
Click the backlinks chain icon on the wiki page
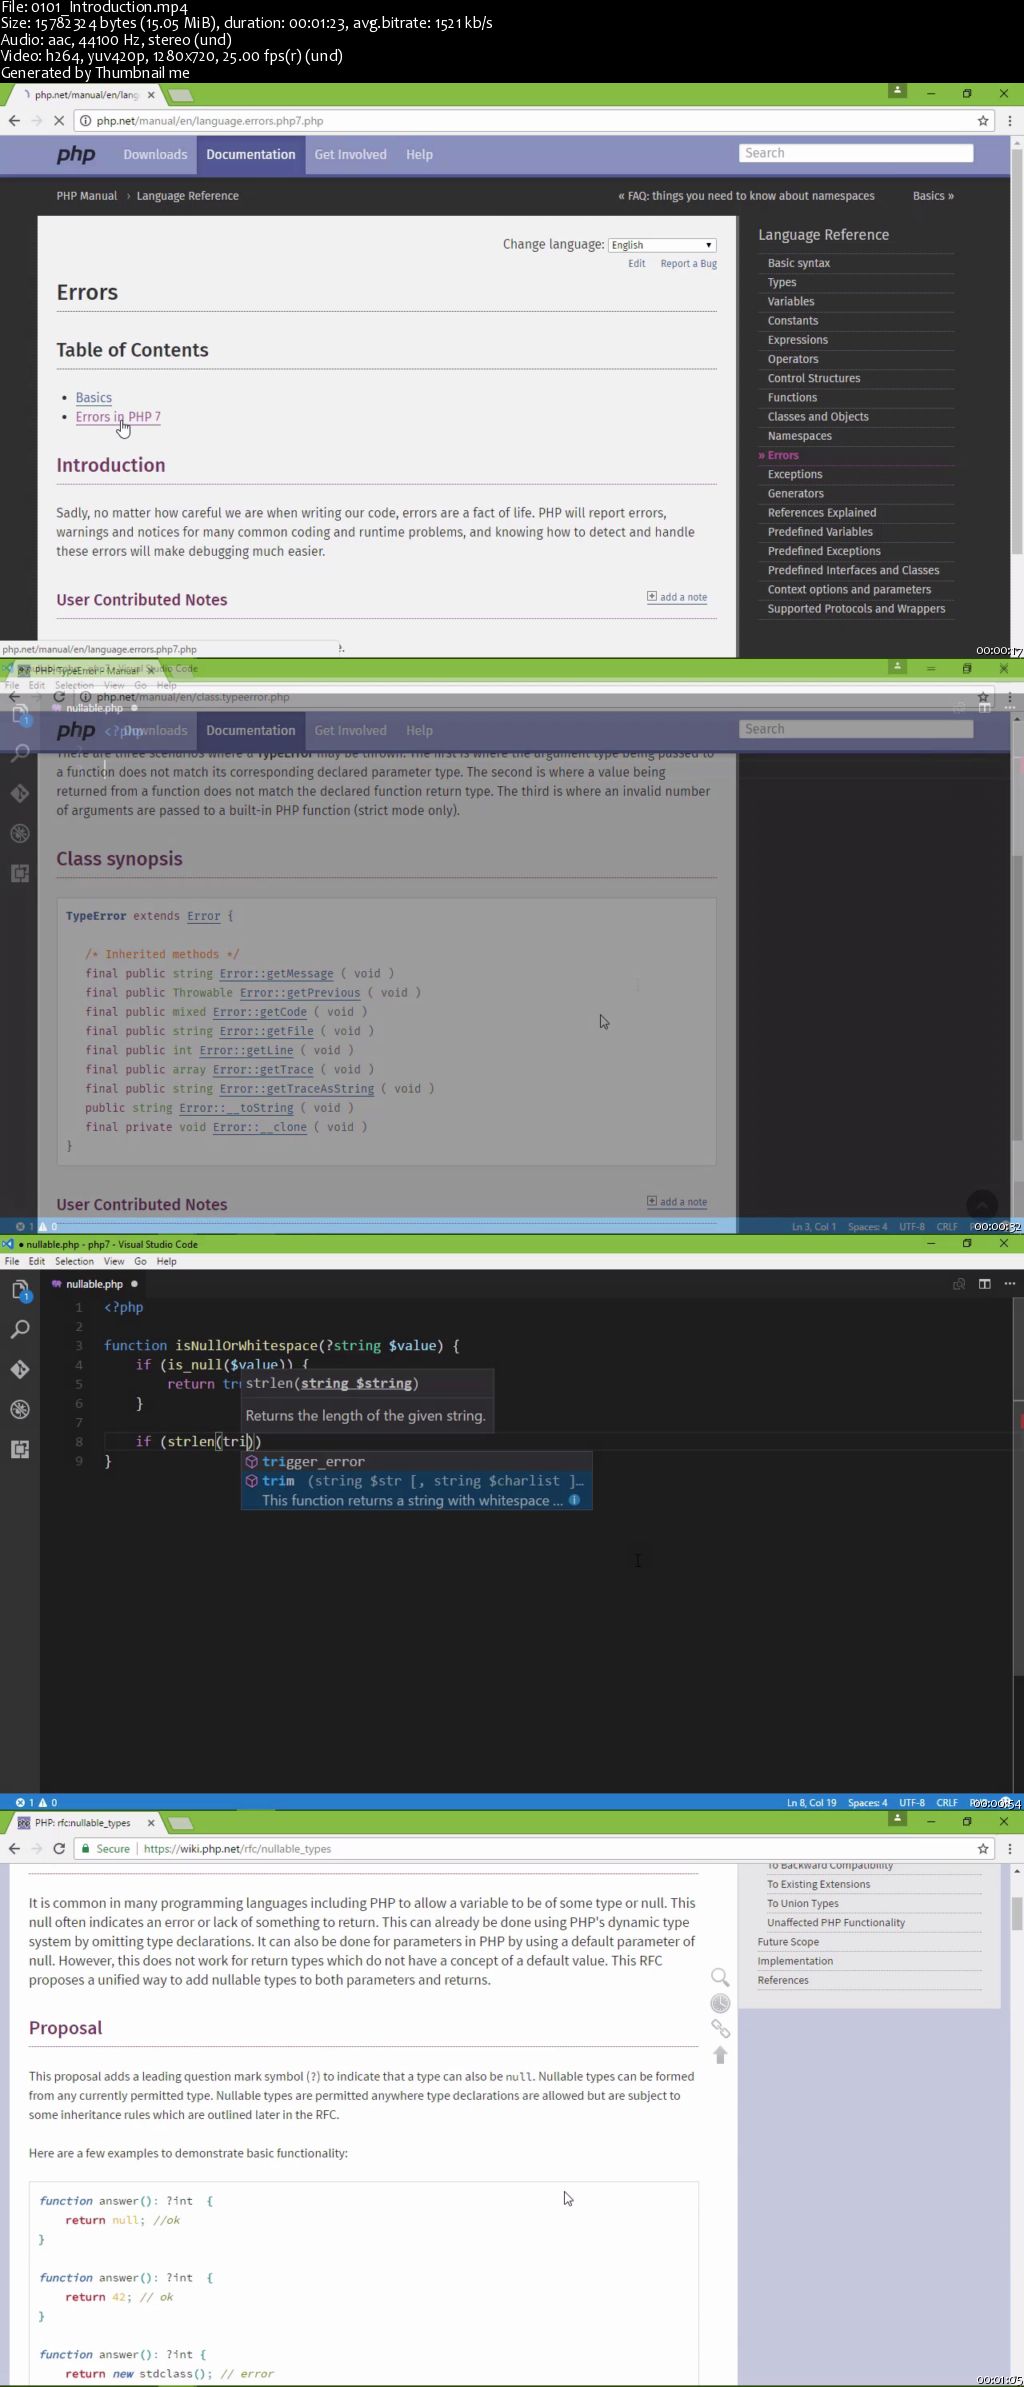click(720, 2029)
